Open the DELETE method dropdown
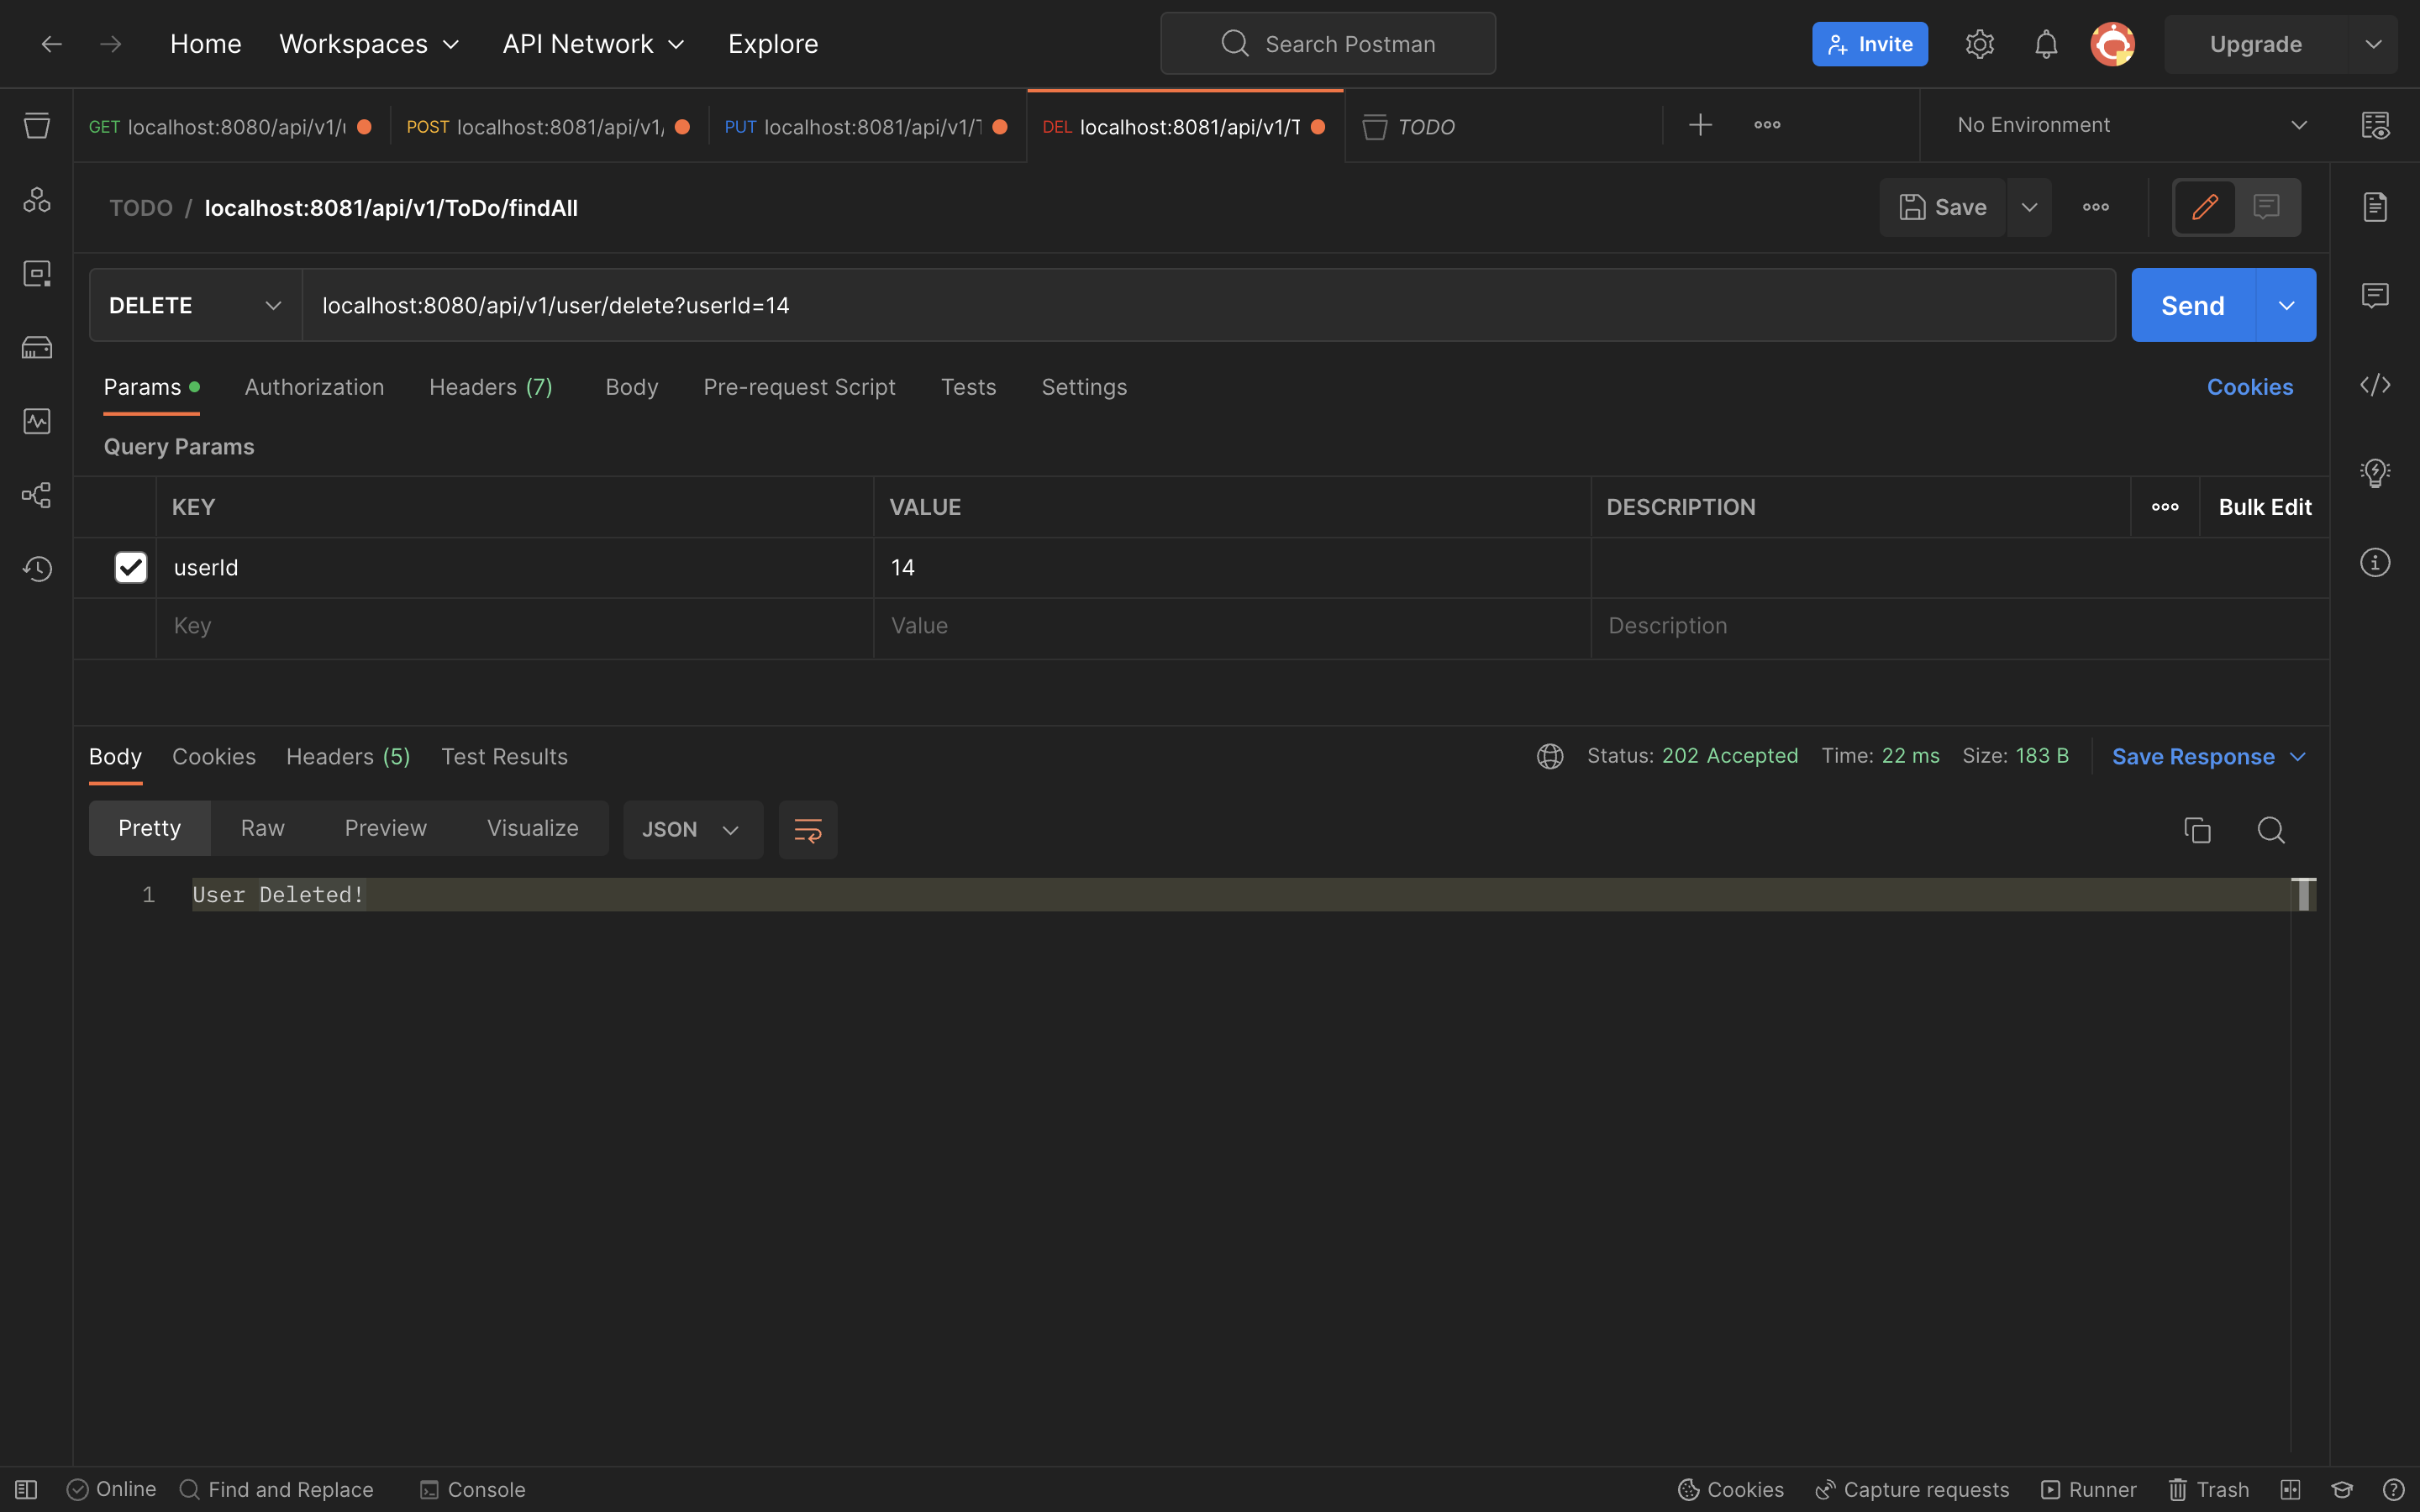This screenshot has height=1512, width=2420. 195,305
